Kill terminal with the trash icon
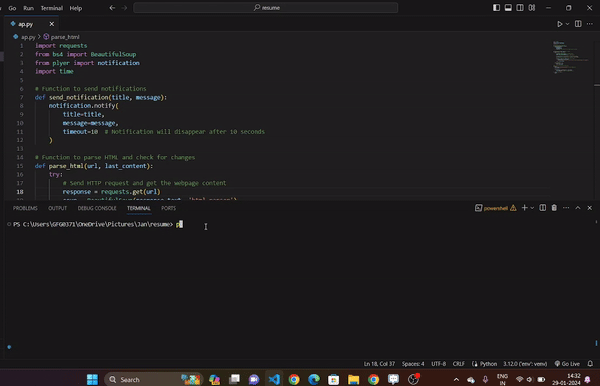Screen dimensions: 600x386 tap(554, 208)
